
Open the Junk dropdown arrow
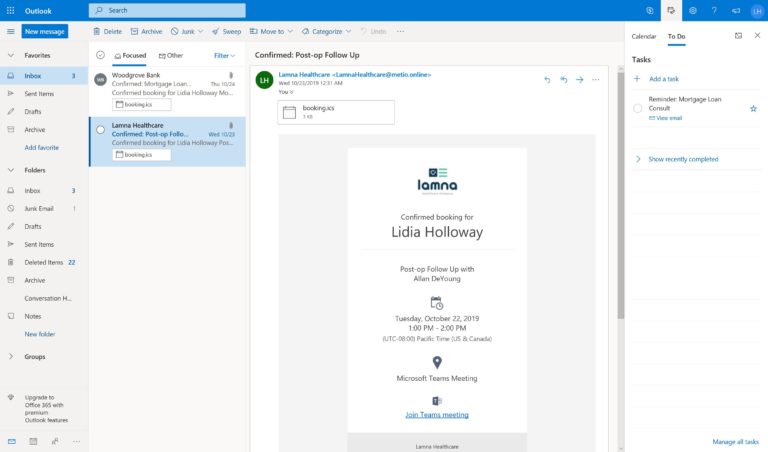200,31
